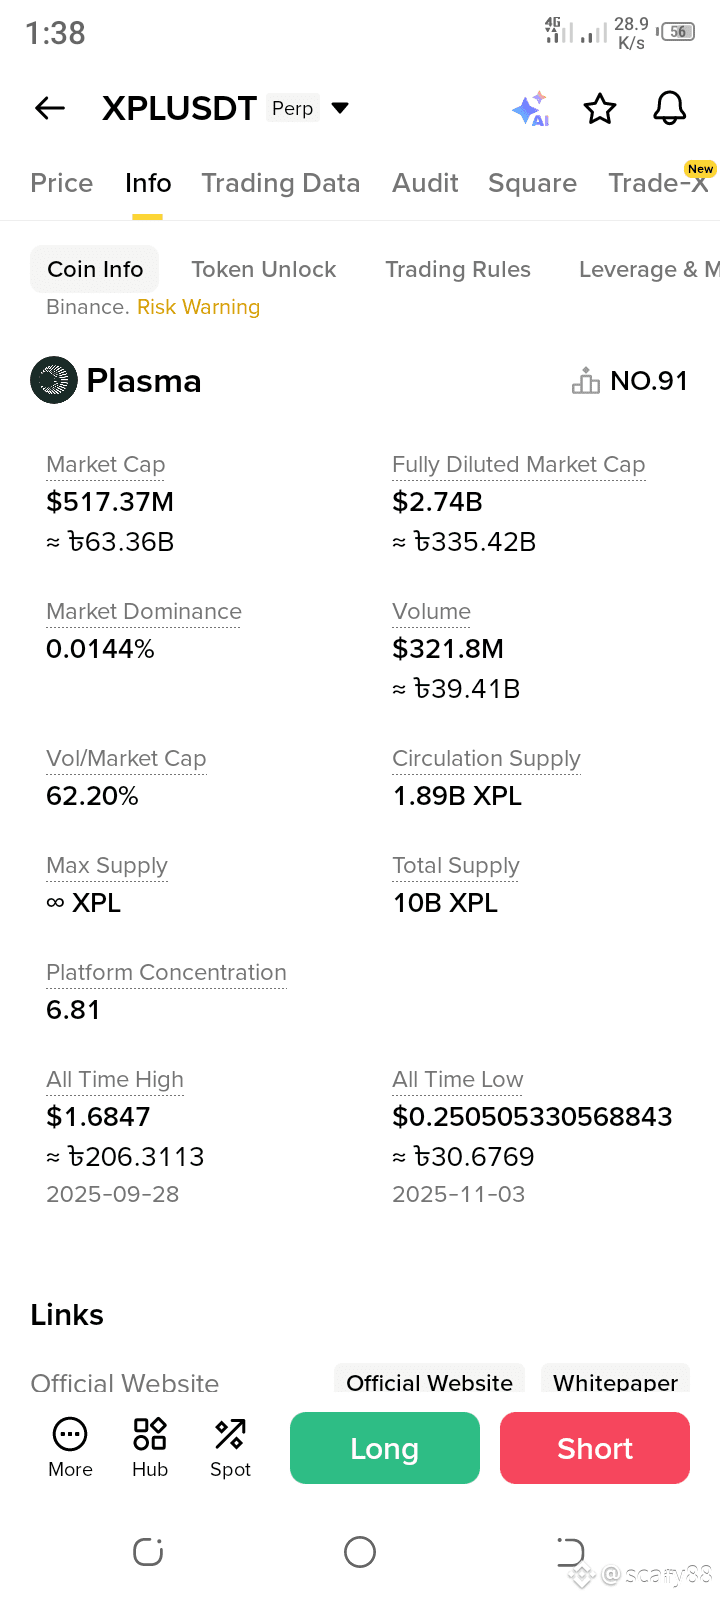Add XPLUSDT to favorites with star icon
The image size is (720, 1600).
point(600,108)
